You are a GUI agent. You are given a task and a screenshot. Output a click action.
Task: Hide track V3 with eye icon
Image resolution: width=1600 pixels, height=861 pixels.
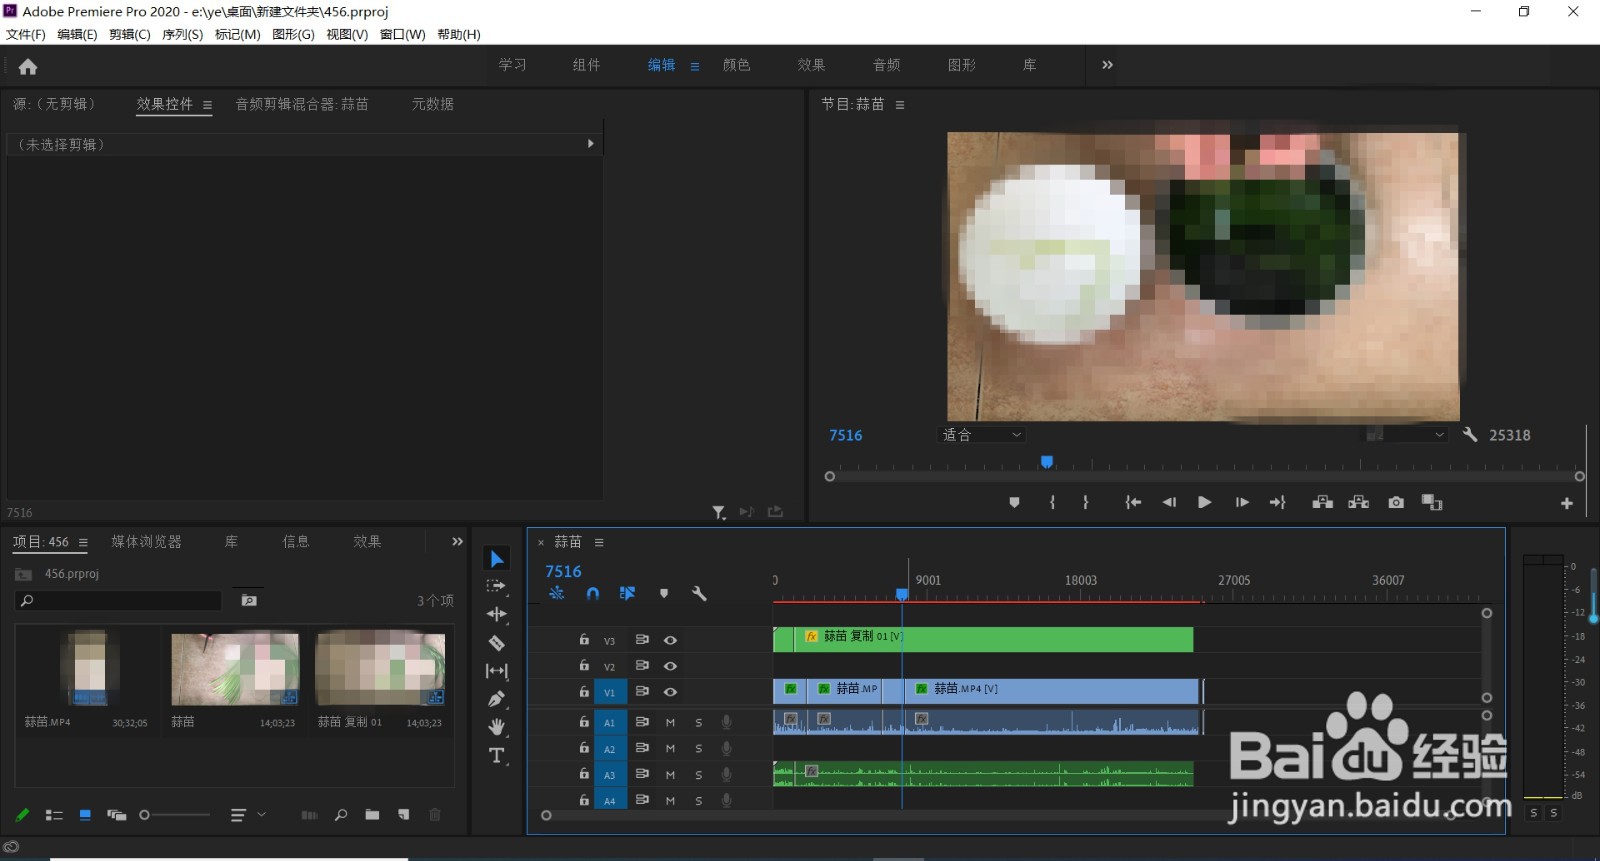(x=670, y=640)
